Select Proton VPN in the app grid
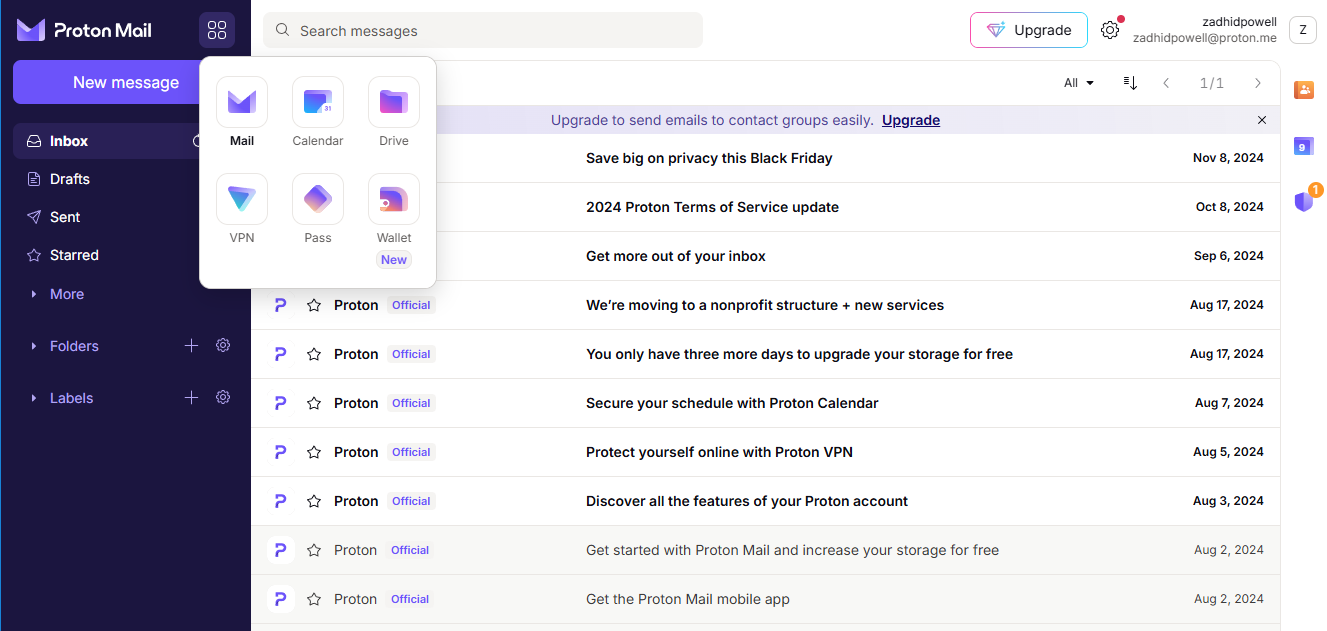Screen dimensions: 1327x631 (241, 209)
